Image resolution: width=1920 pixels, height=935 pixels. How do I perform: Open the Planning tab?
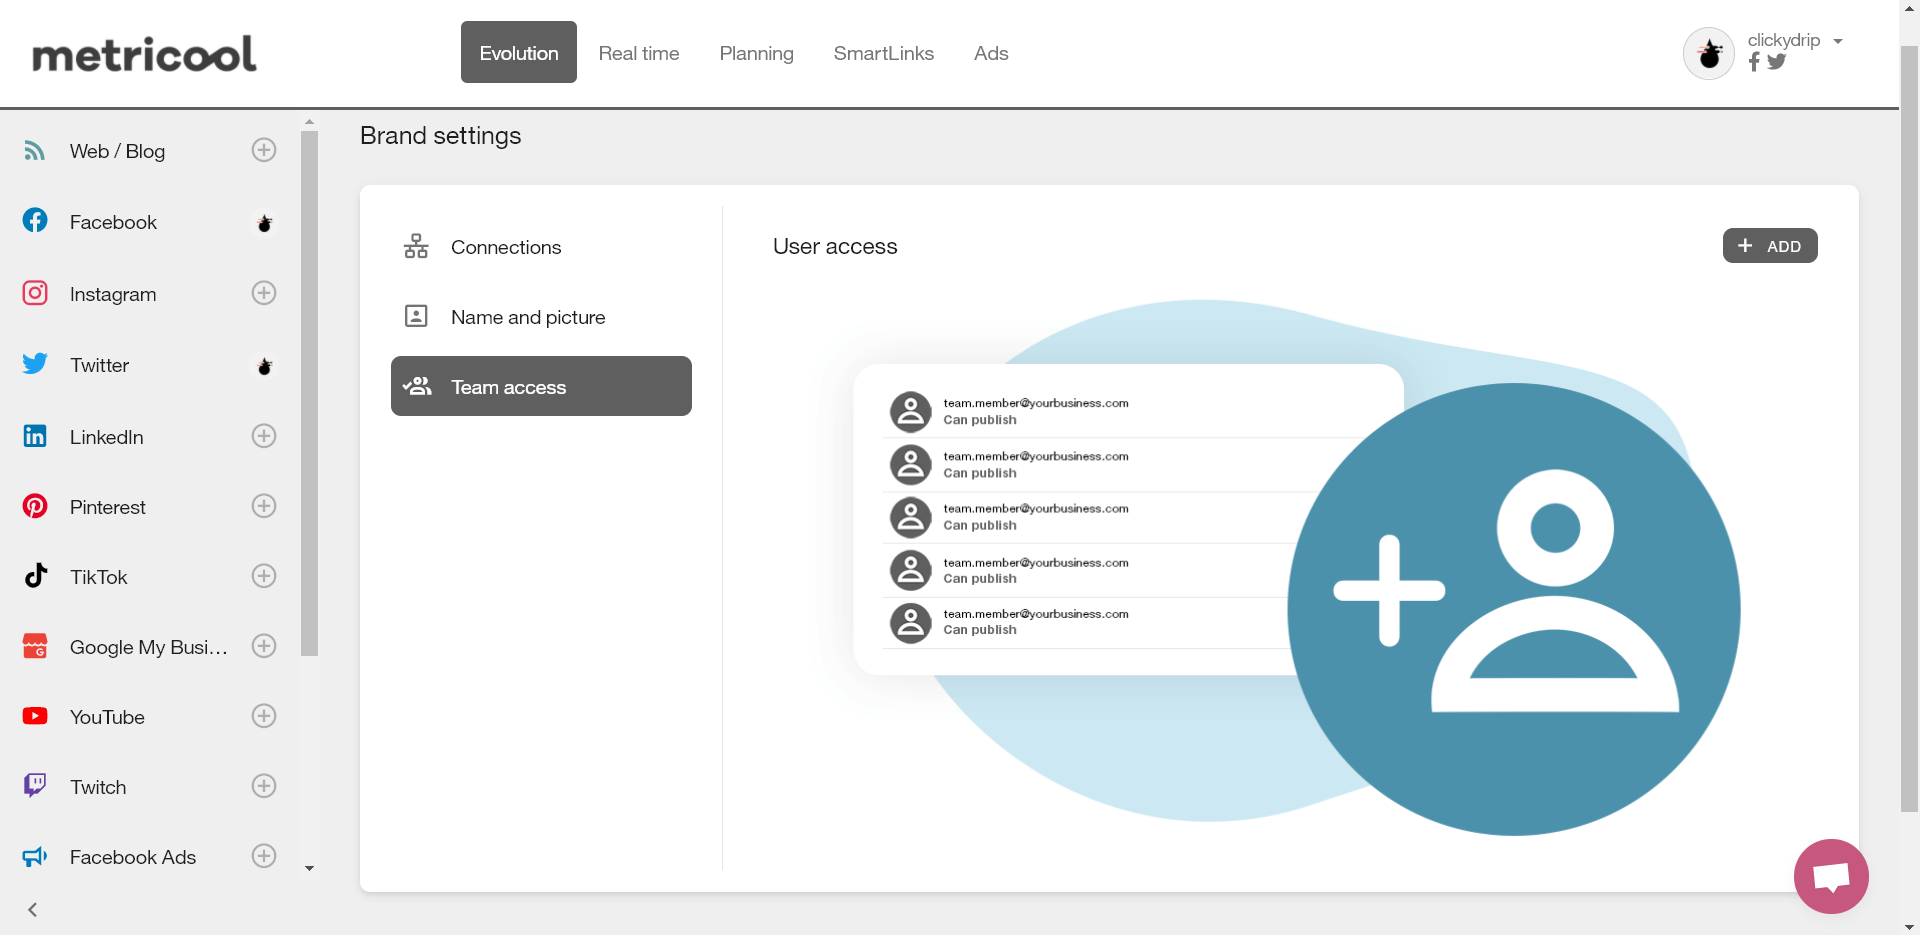click(x=756, y=53)
